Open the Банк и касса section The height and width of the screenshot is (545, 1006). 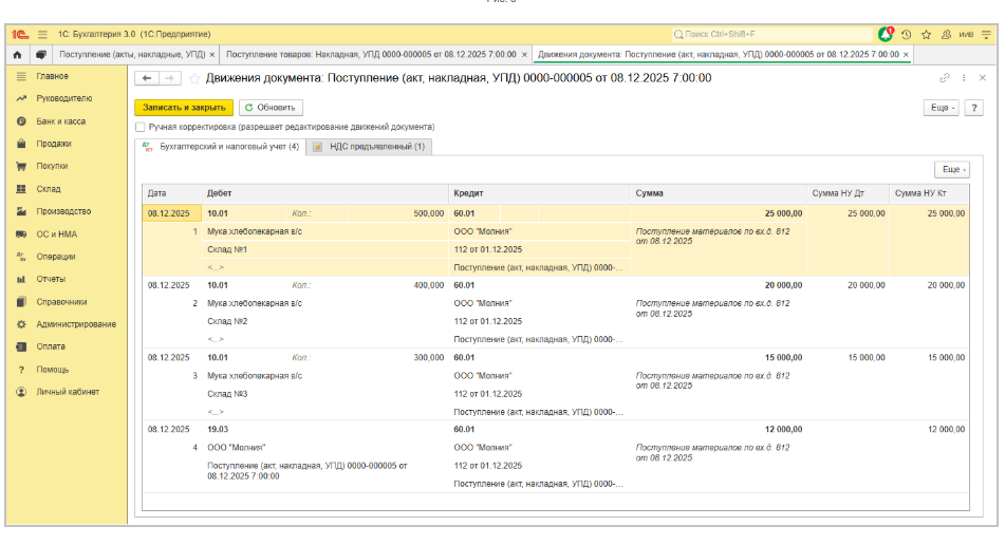click(x=61, y=121)
